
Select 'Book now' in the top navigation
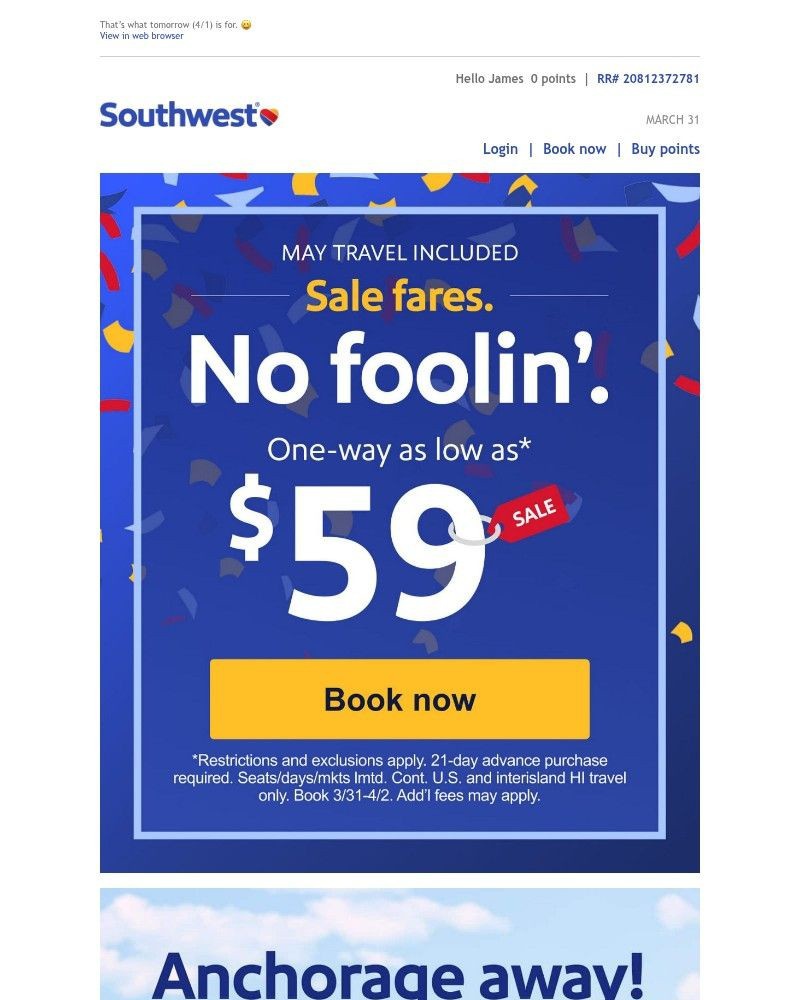[574, 148]
